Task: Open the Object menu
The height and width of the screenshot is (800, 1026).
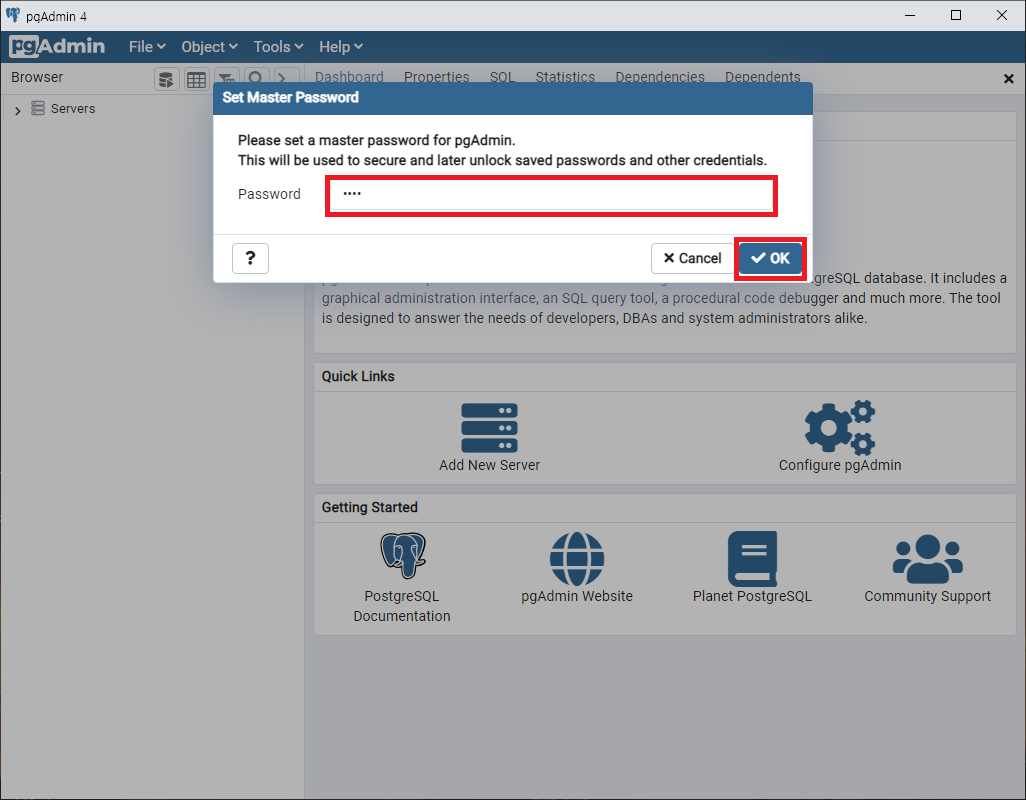Action: pyautogui.click(x=209, y=47)
